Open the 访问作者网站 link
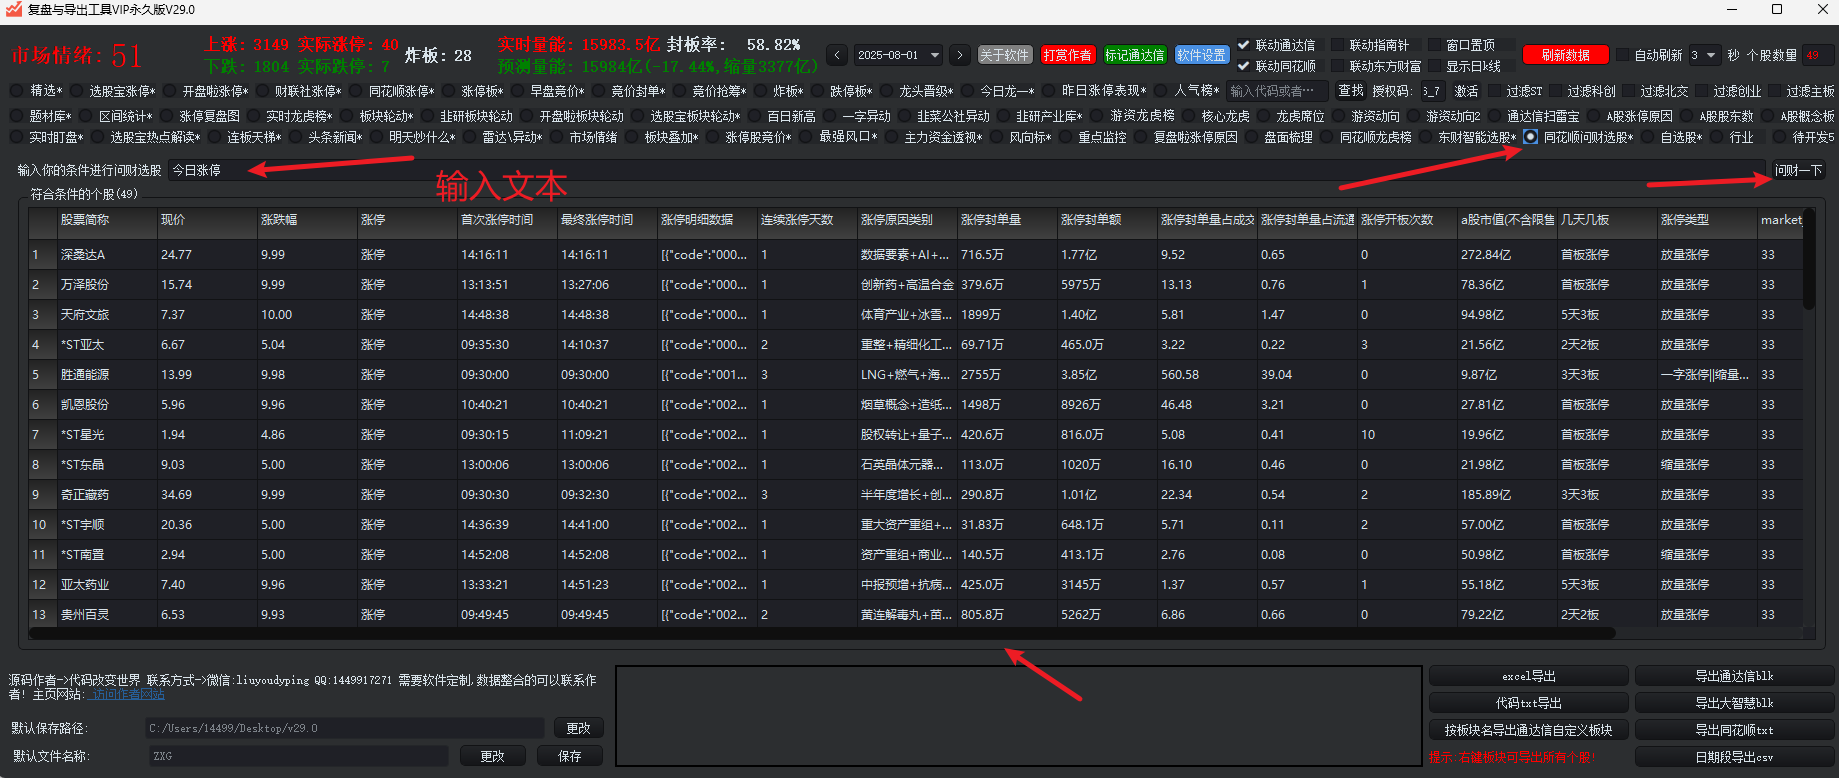The height and width of the screenshot is (778, 1839). click(126, 694)
